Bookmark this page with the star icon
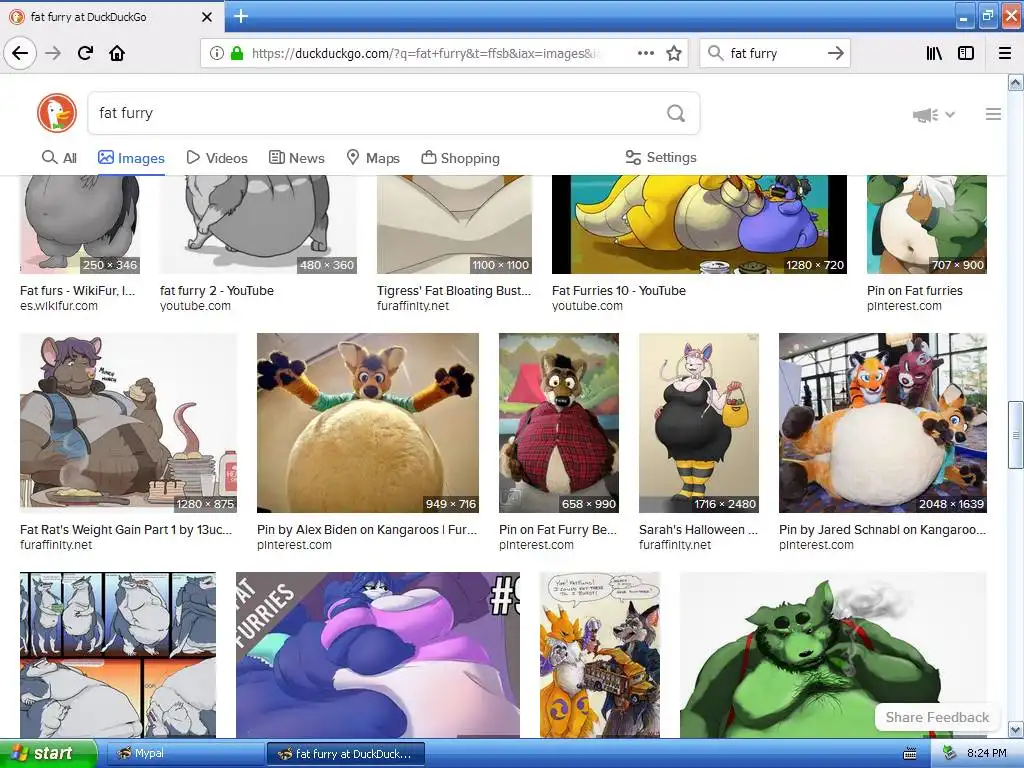This screenshot has width=1024, height=768. pyautogui.click(x=674, y=53)
